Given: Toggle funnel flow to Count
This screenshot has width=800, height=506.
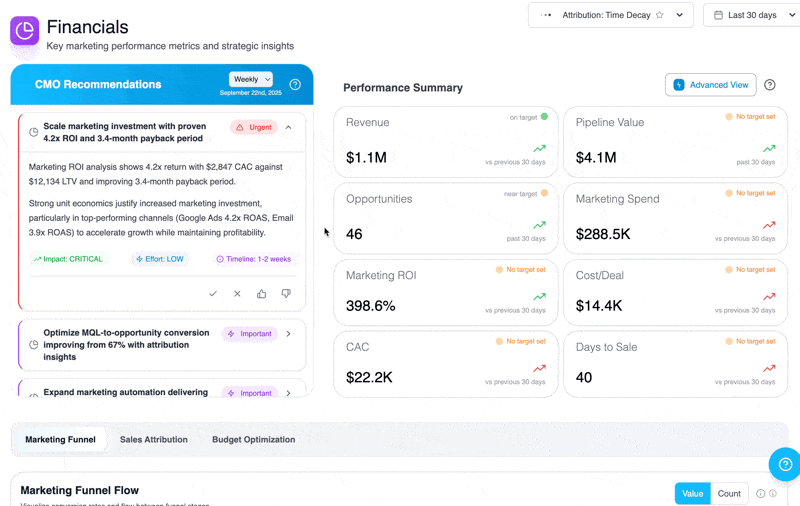Looking at the screenshot, I should (729, 494).
